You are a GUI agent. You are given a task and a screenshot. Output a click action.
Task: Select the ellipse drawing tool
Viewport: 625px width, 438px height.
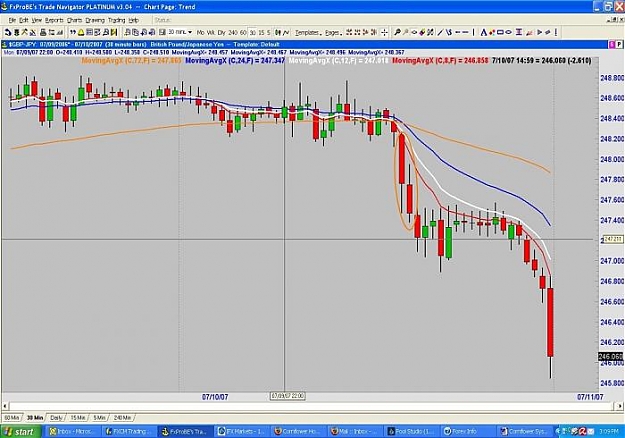point(509,32)
